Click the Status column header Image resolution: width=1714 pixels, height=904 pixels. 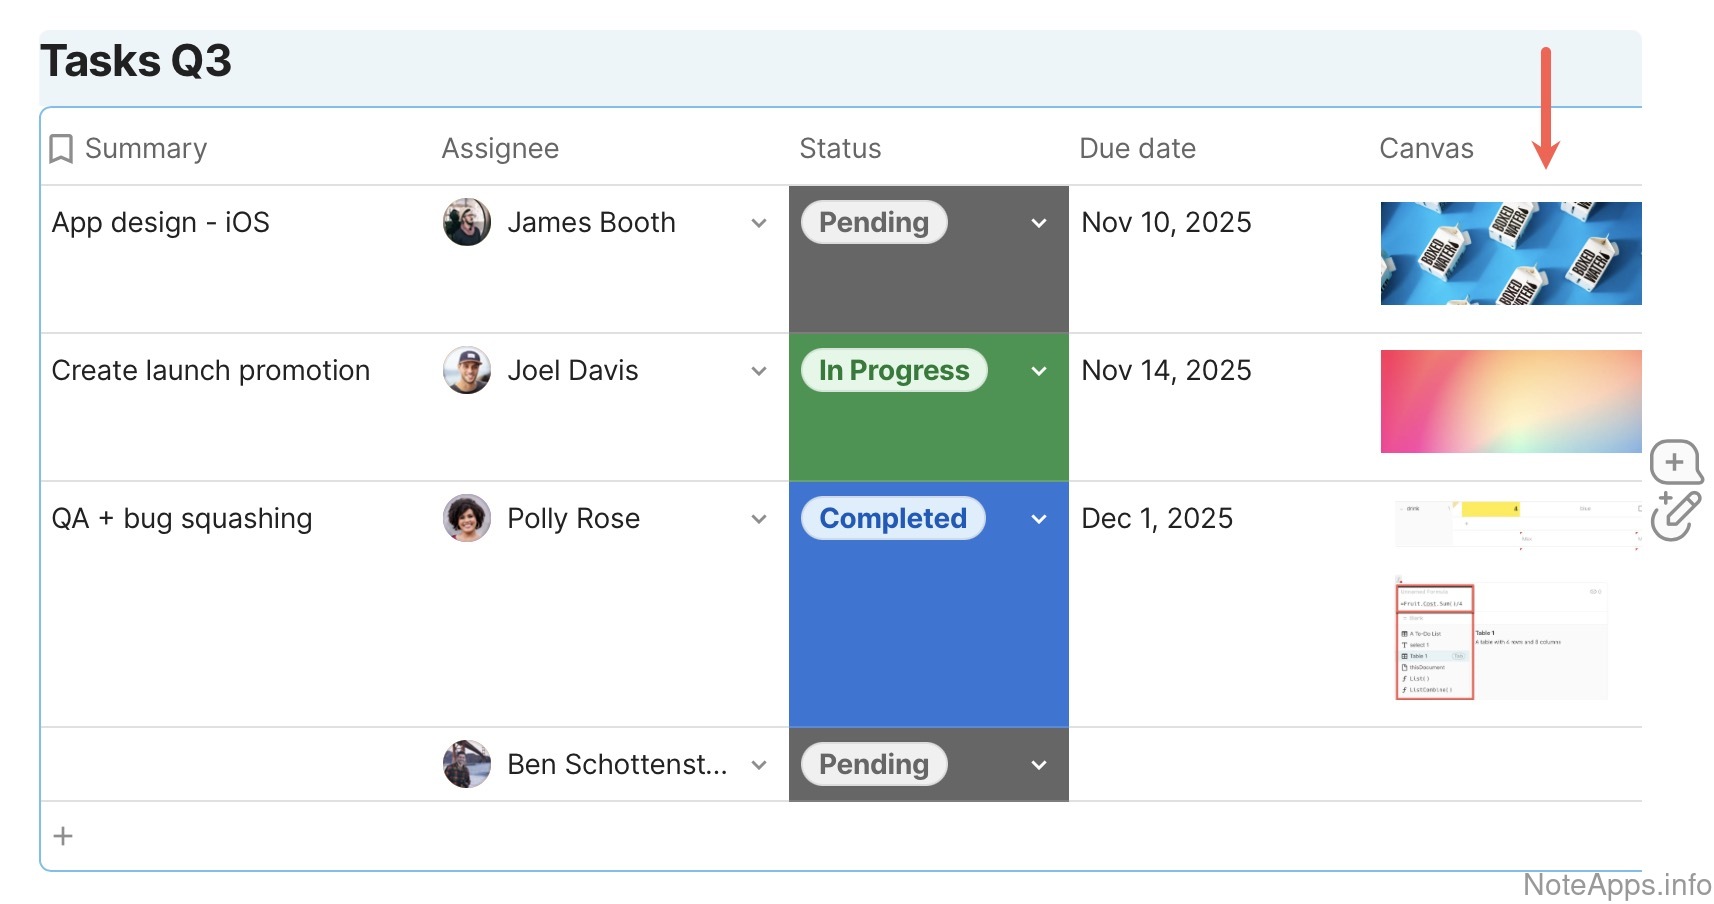point(840,149)
